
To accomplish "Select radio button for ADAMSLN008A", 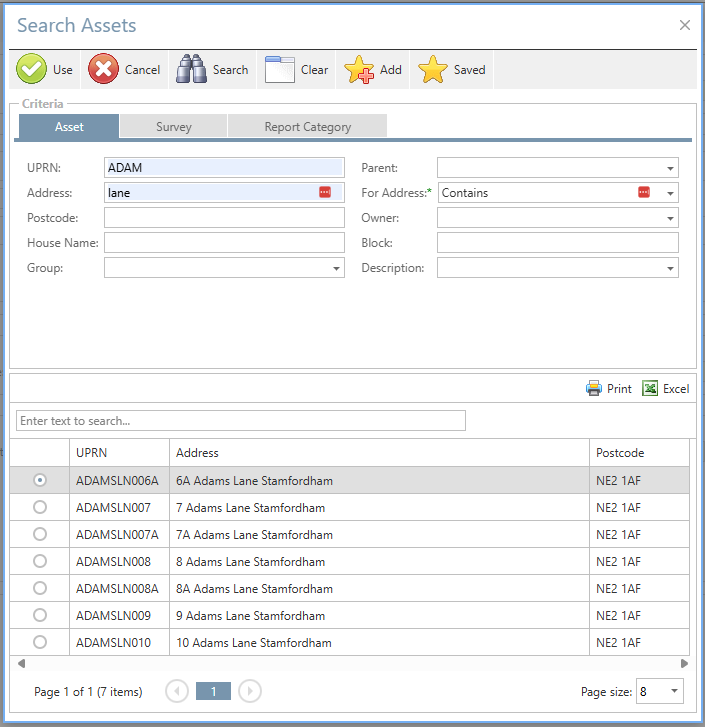I will tap(40, 589).
